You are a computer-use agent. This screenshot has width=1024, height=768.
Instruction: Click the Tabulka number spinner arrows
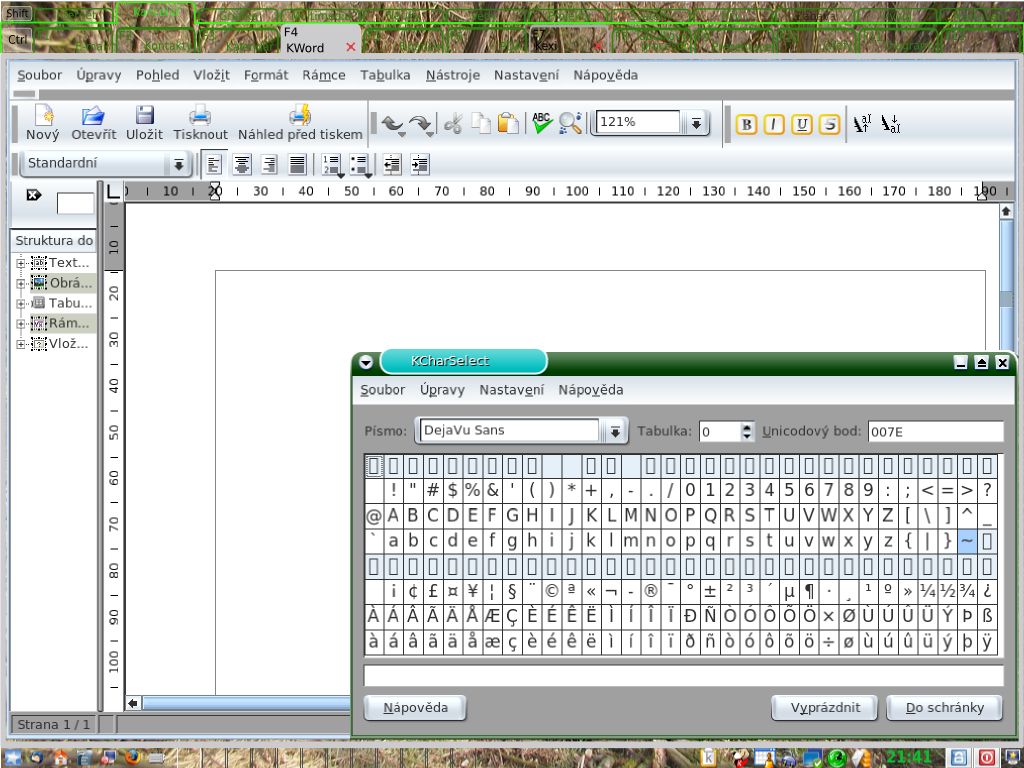pos(746,431)
